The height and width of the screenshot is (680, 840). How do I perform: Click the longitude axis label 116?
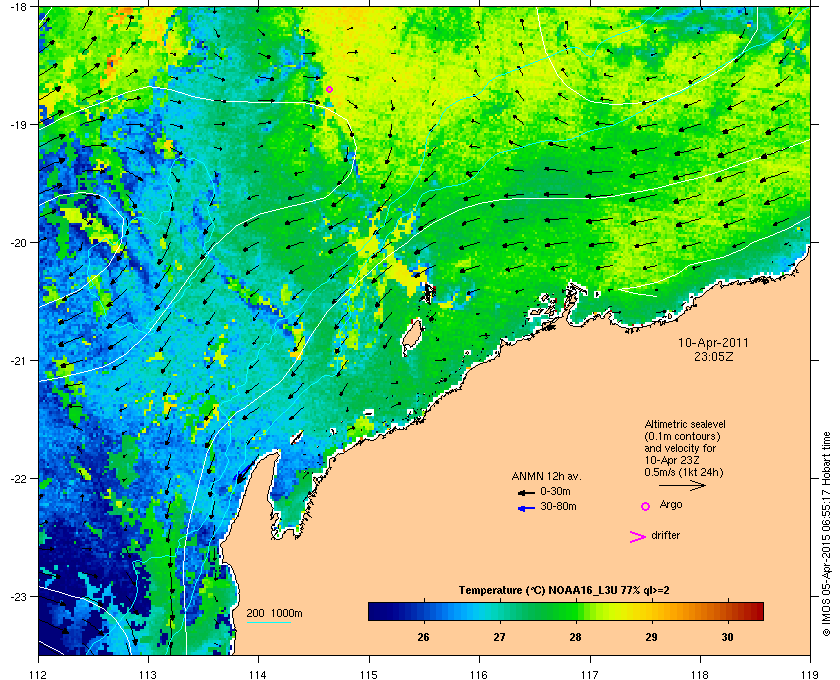[479, 674]
